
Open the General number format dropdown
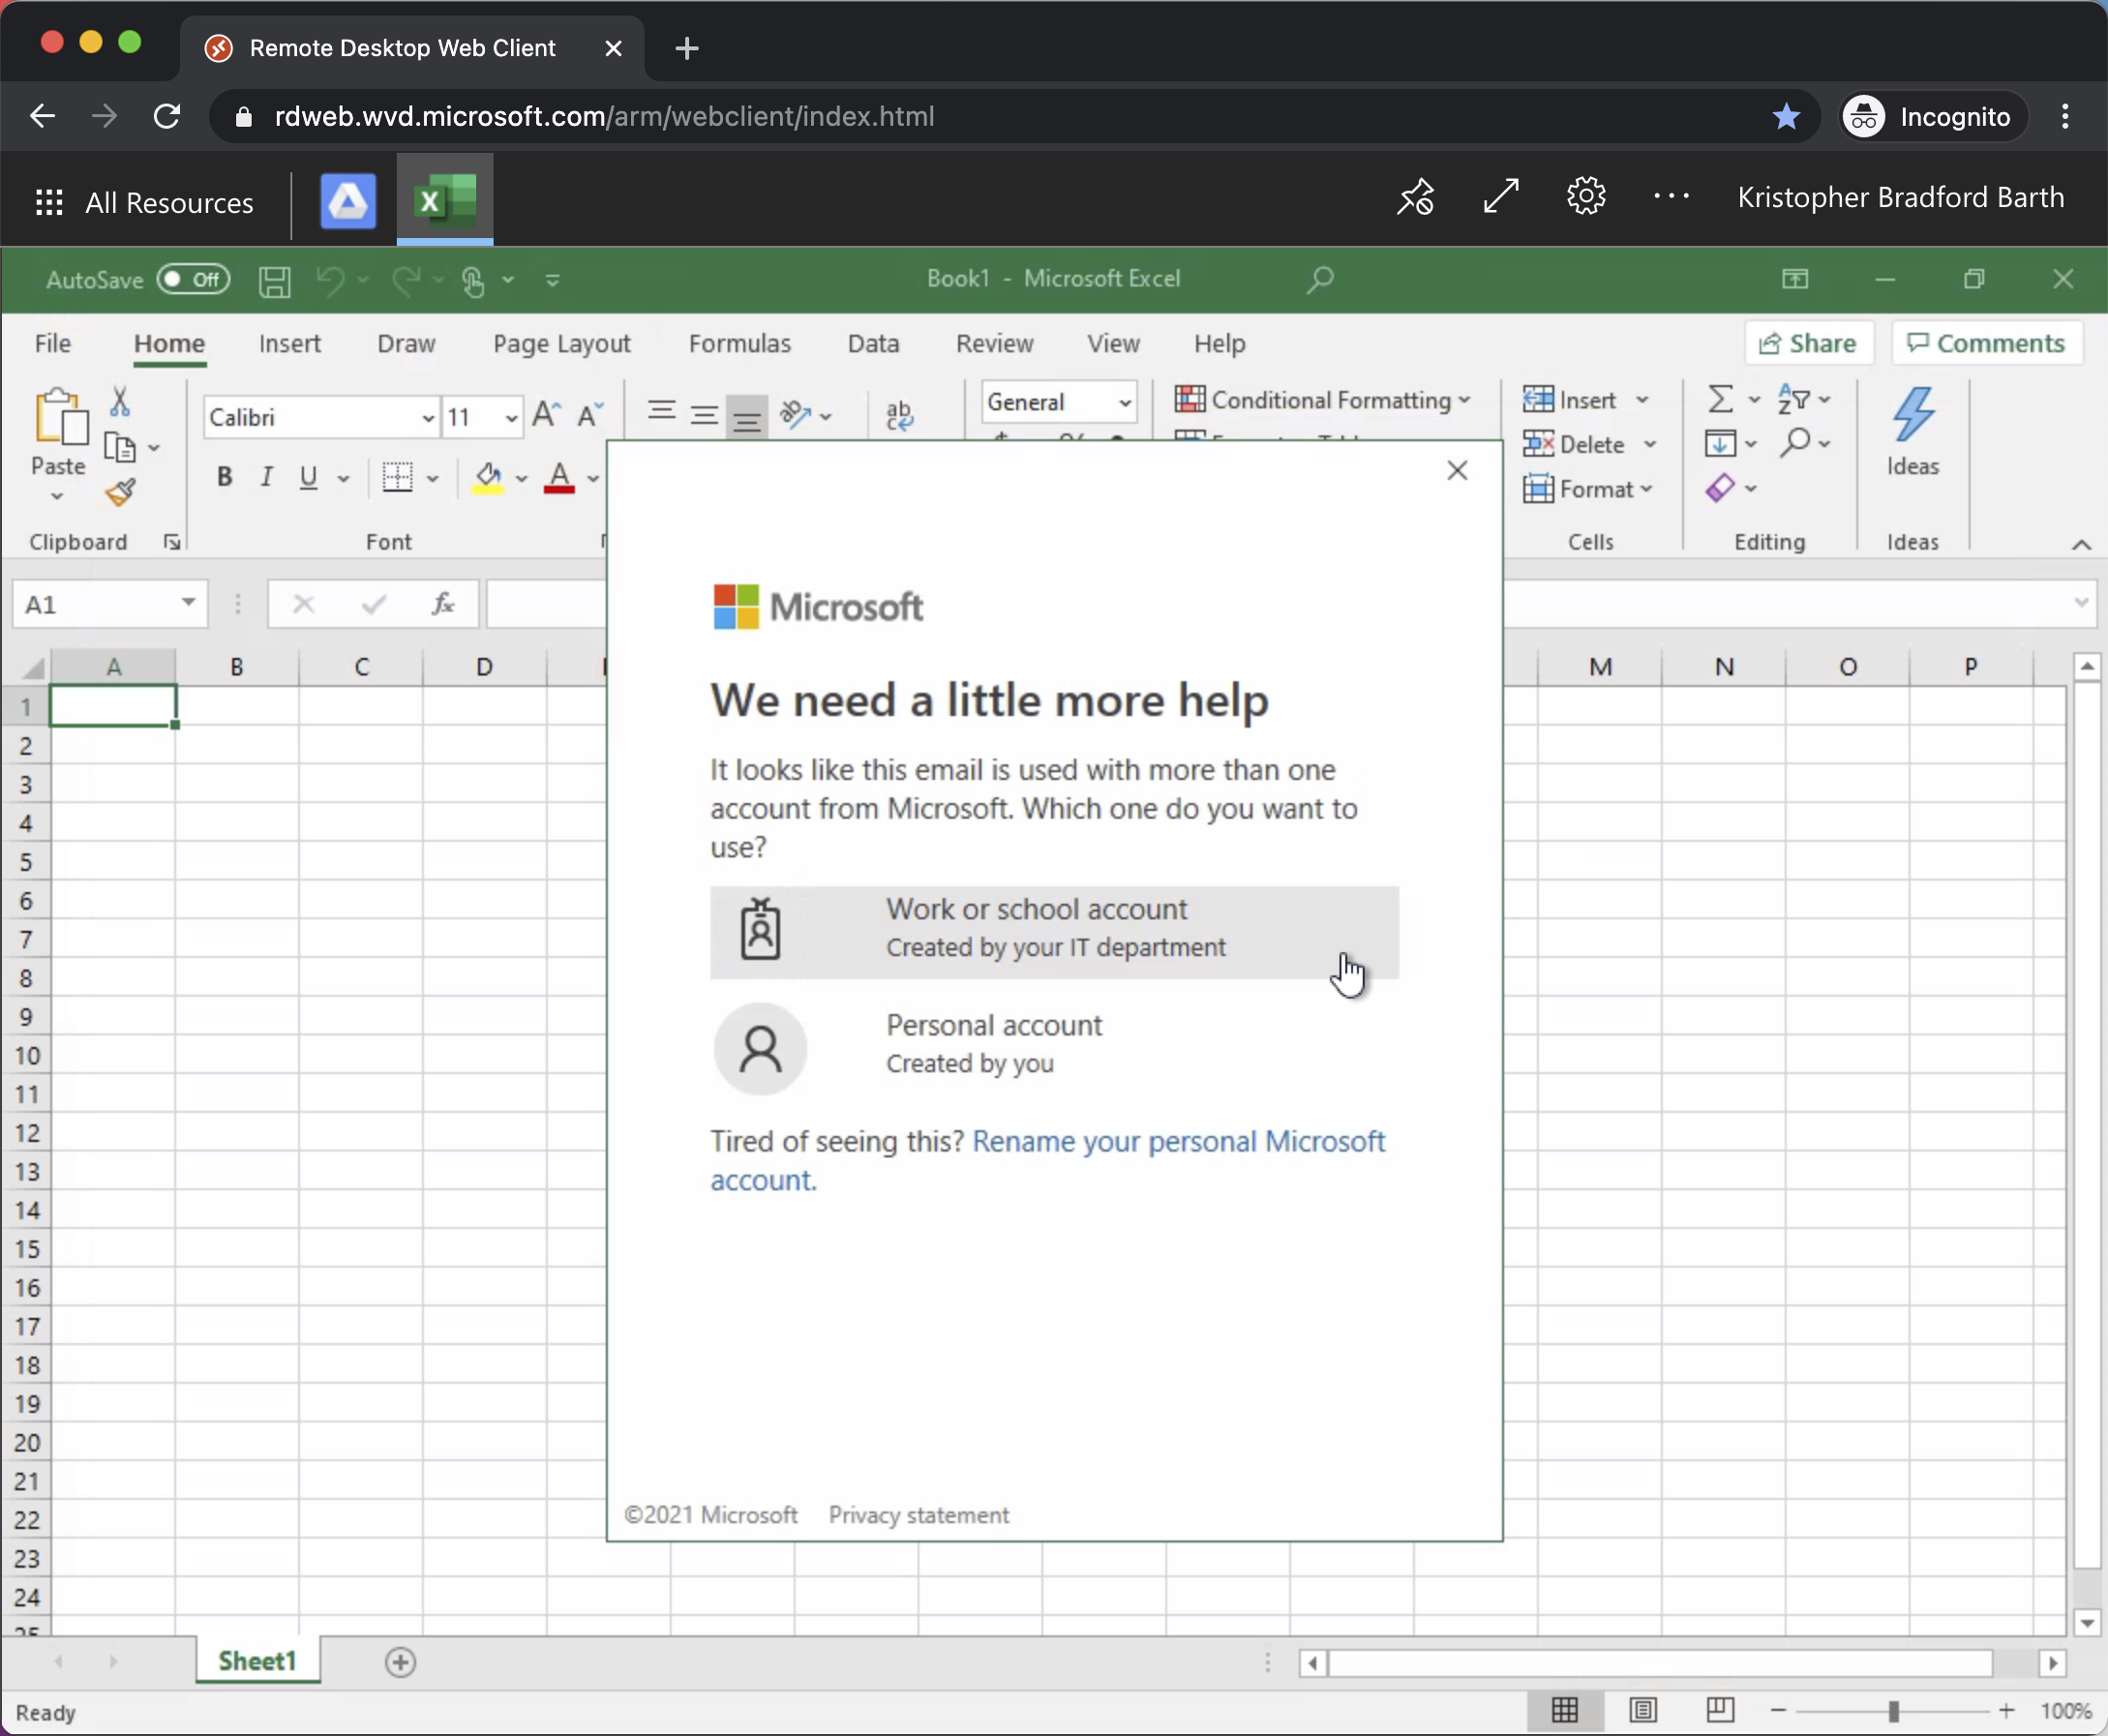point(1125,402)
